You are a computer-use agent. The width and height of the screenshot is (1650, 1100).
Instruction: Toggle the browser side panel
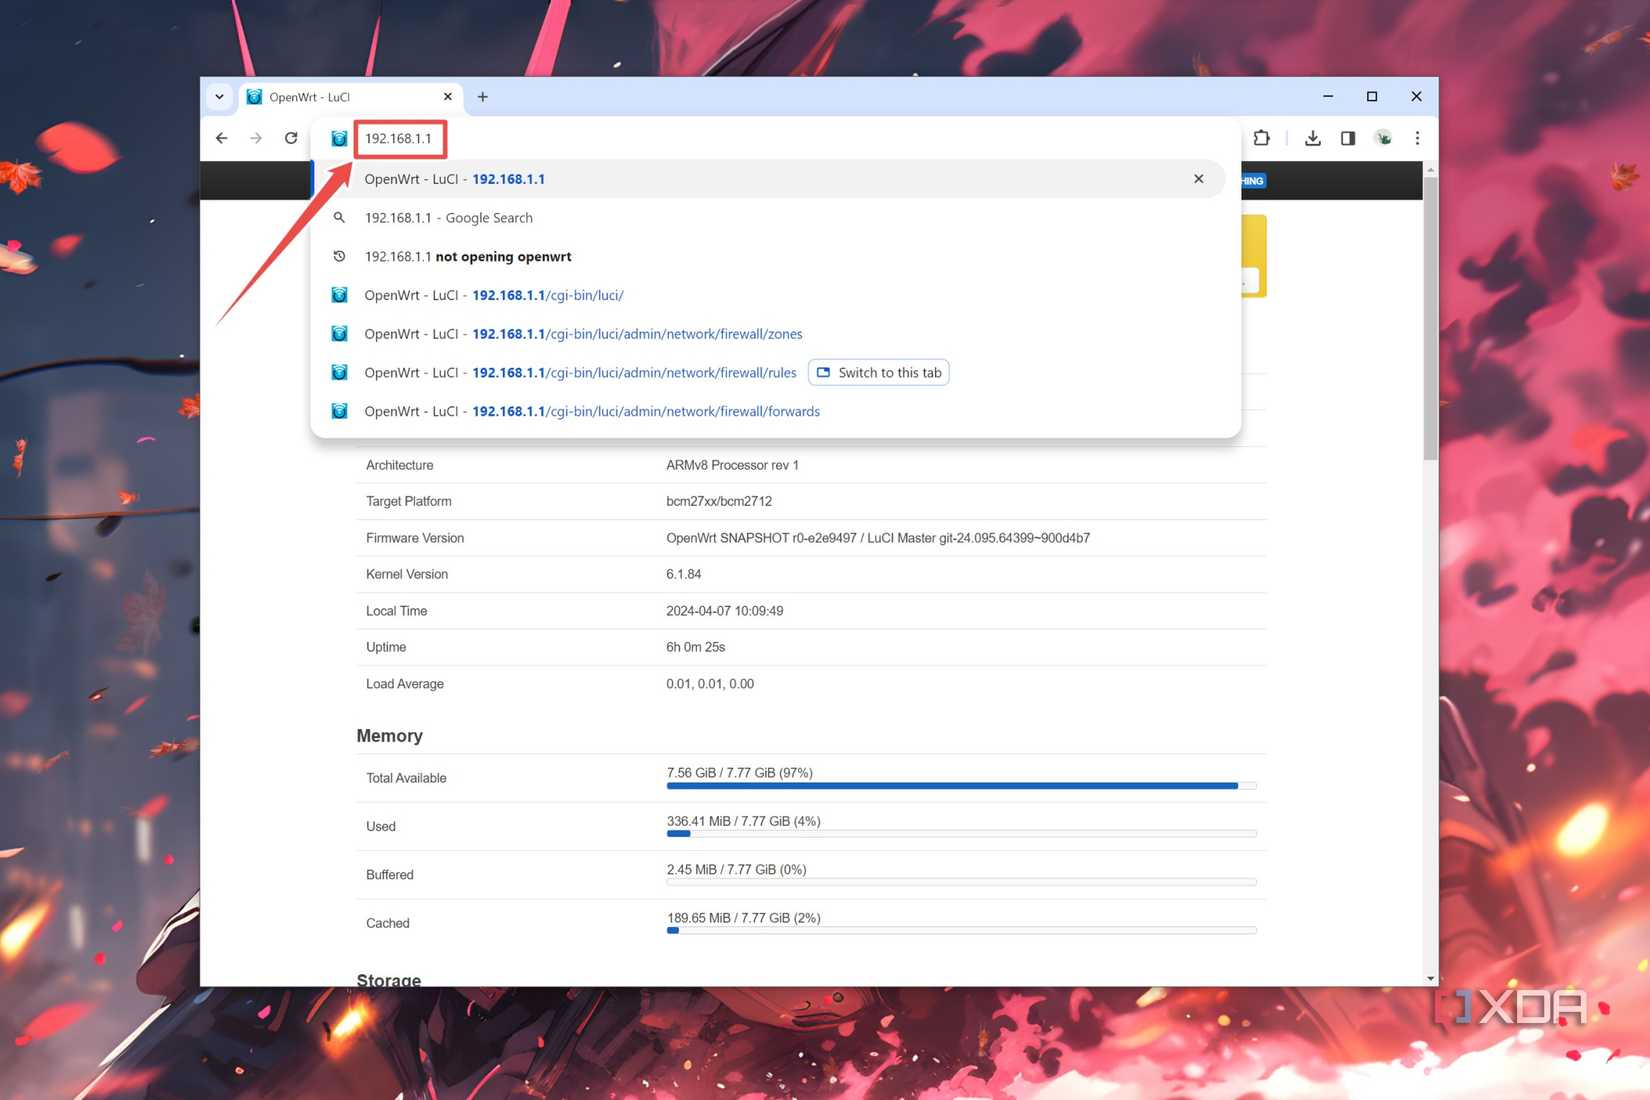click(1348, 138)
